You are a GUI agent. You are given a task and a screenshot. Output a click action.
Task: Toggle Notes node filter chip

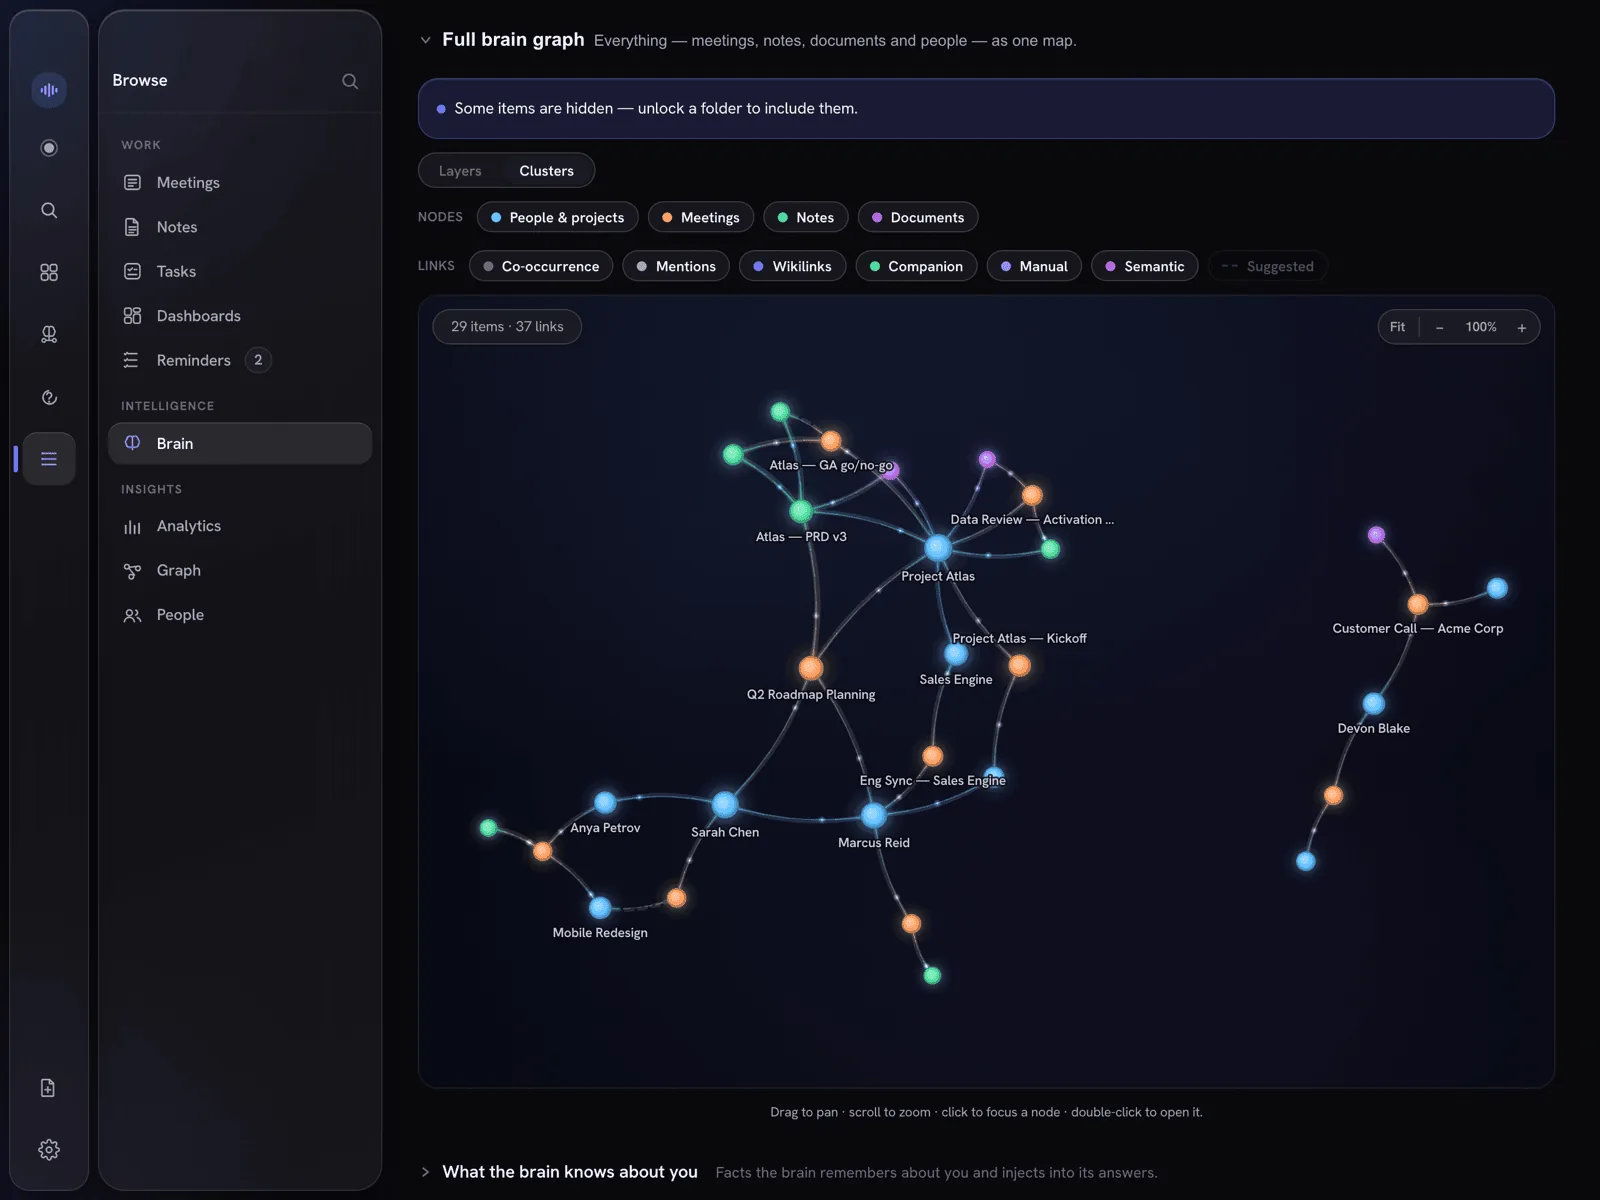point(805,217)
